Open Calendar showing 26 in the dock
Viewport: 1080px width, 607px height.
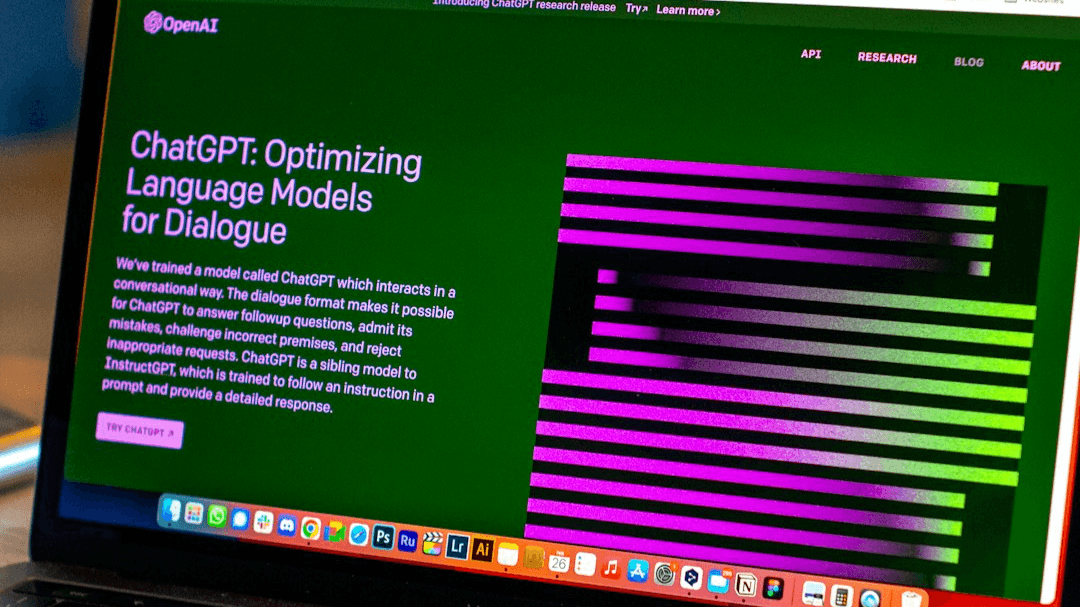[x=559, y=562]
